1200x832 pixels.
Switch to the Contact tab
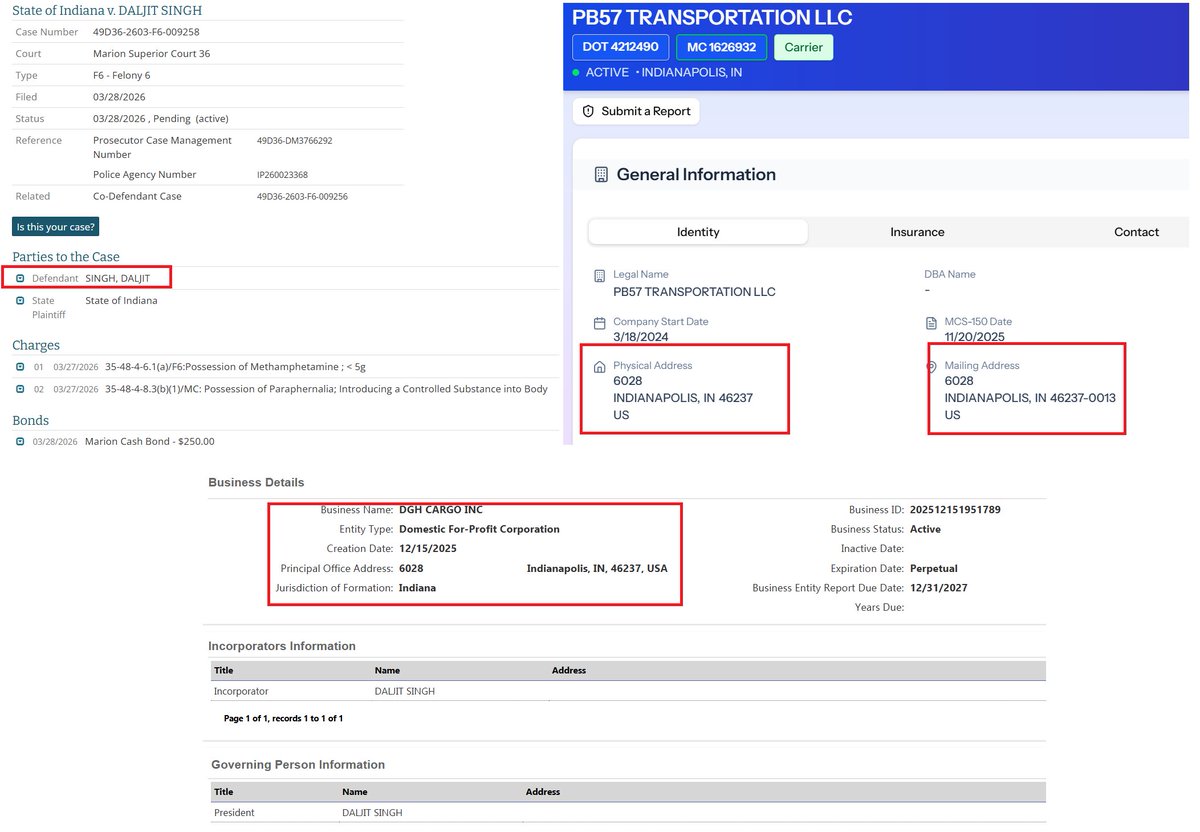1136,232
